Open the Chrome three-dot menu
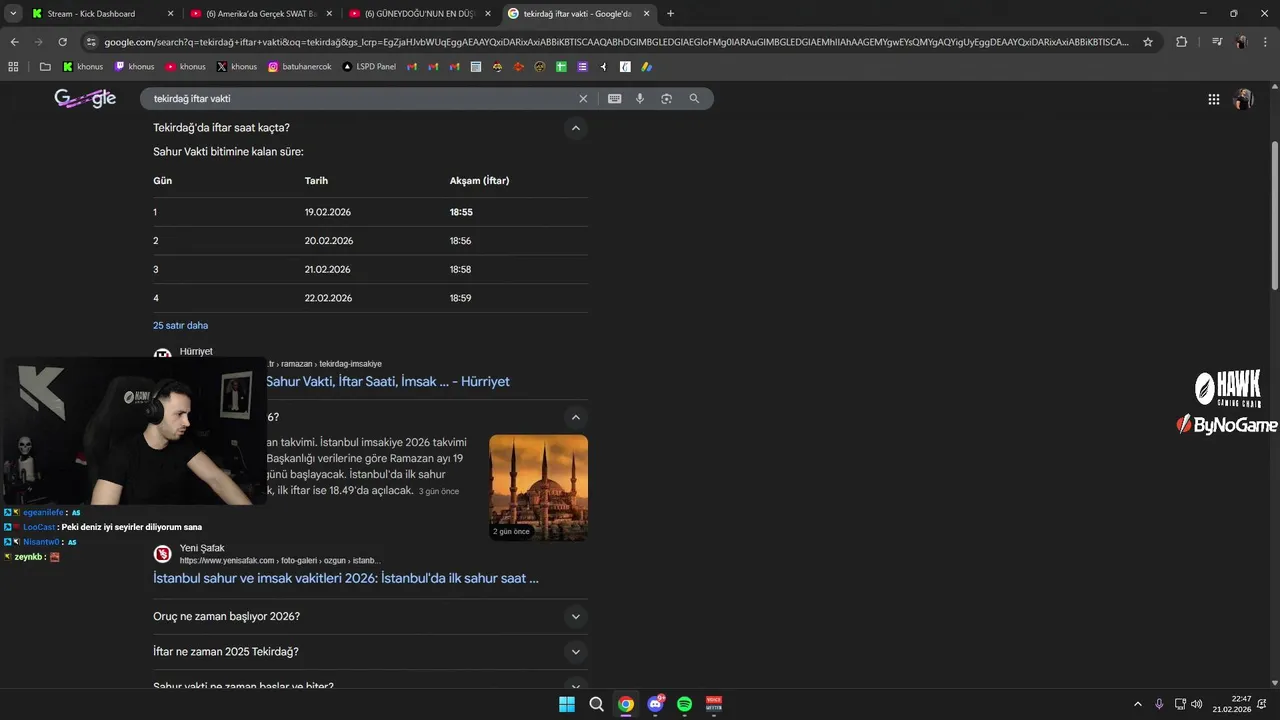 [x=1266, y=42]
